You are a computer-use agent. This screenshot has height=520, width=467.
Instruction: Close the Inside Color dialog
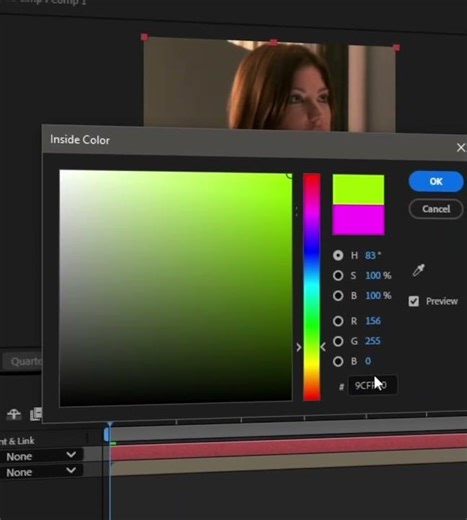point(461,148)
